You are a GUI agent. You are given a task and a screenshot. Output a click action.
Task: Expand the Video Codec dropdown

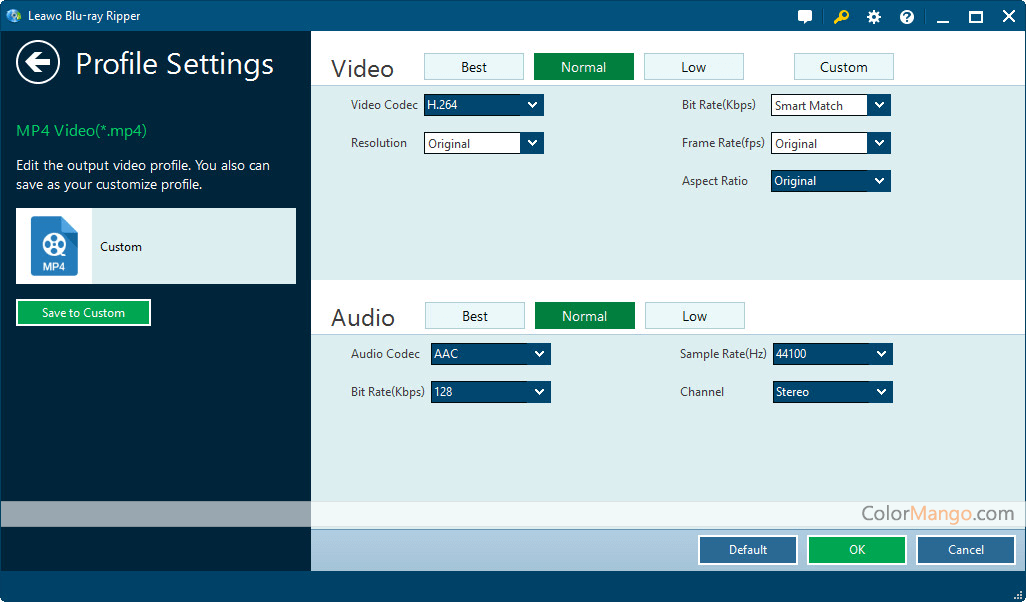click(532, 105)
